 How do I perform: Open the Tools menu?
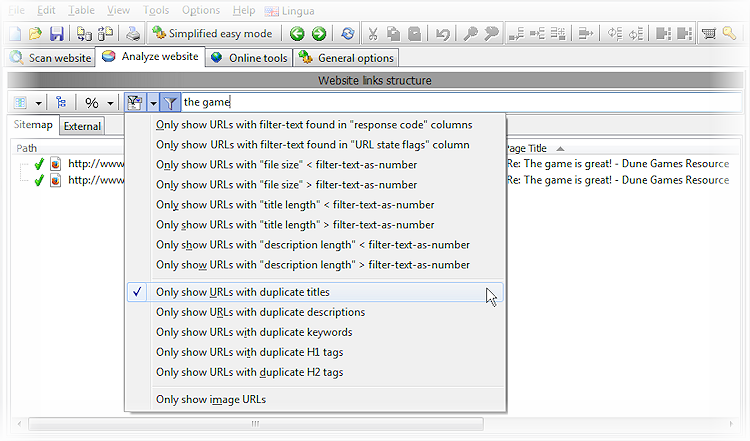(156, 10)
